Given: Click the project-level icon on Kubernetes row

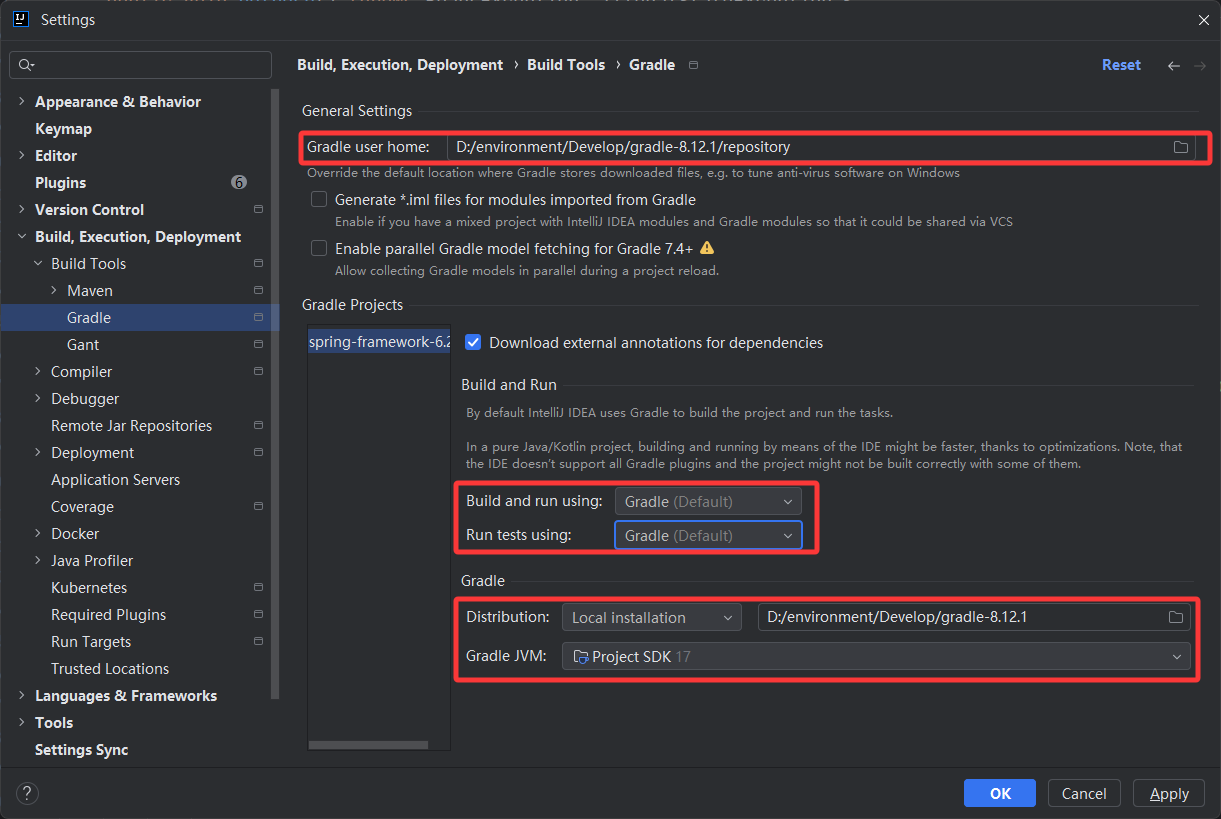Looking at the screenshot, I should (258, 588).
